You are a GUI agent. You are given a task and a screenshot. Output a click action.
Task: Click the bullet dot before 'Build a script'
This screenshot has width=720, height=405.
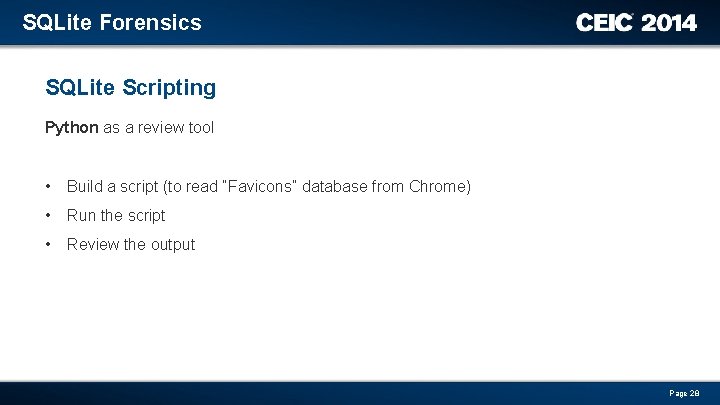(48, 186)
